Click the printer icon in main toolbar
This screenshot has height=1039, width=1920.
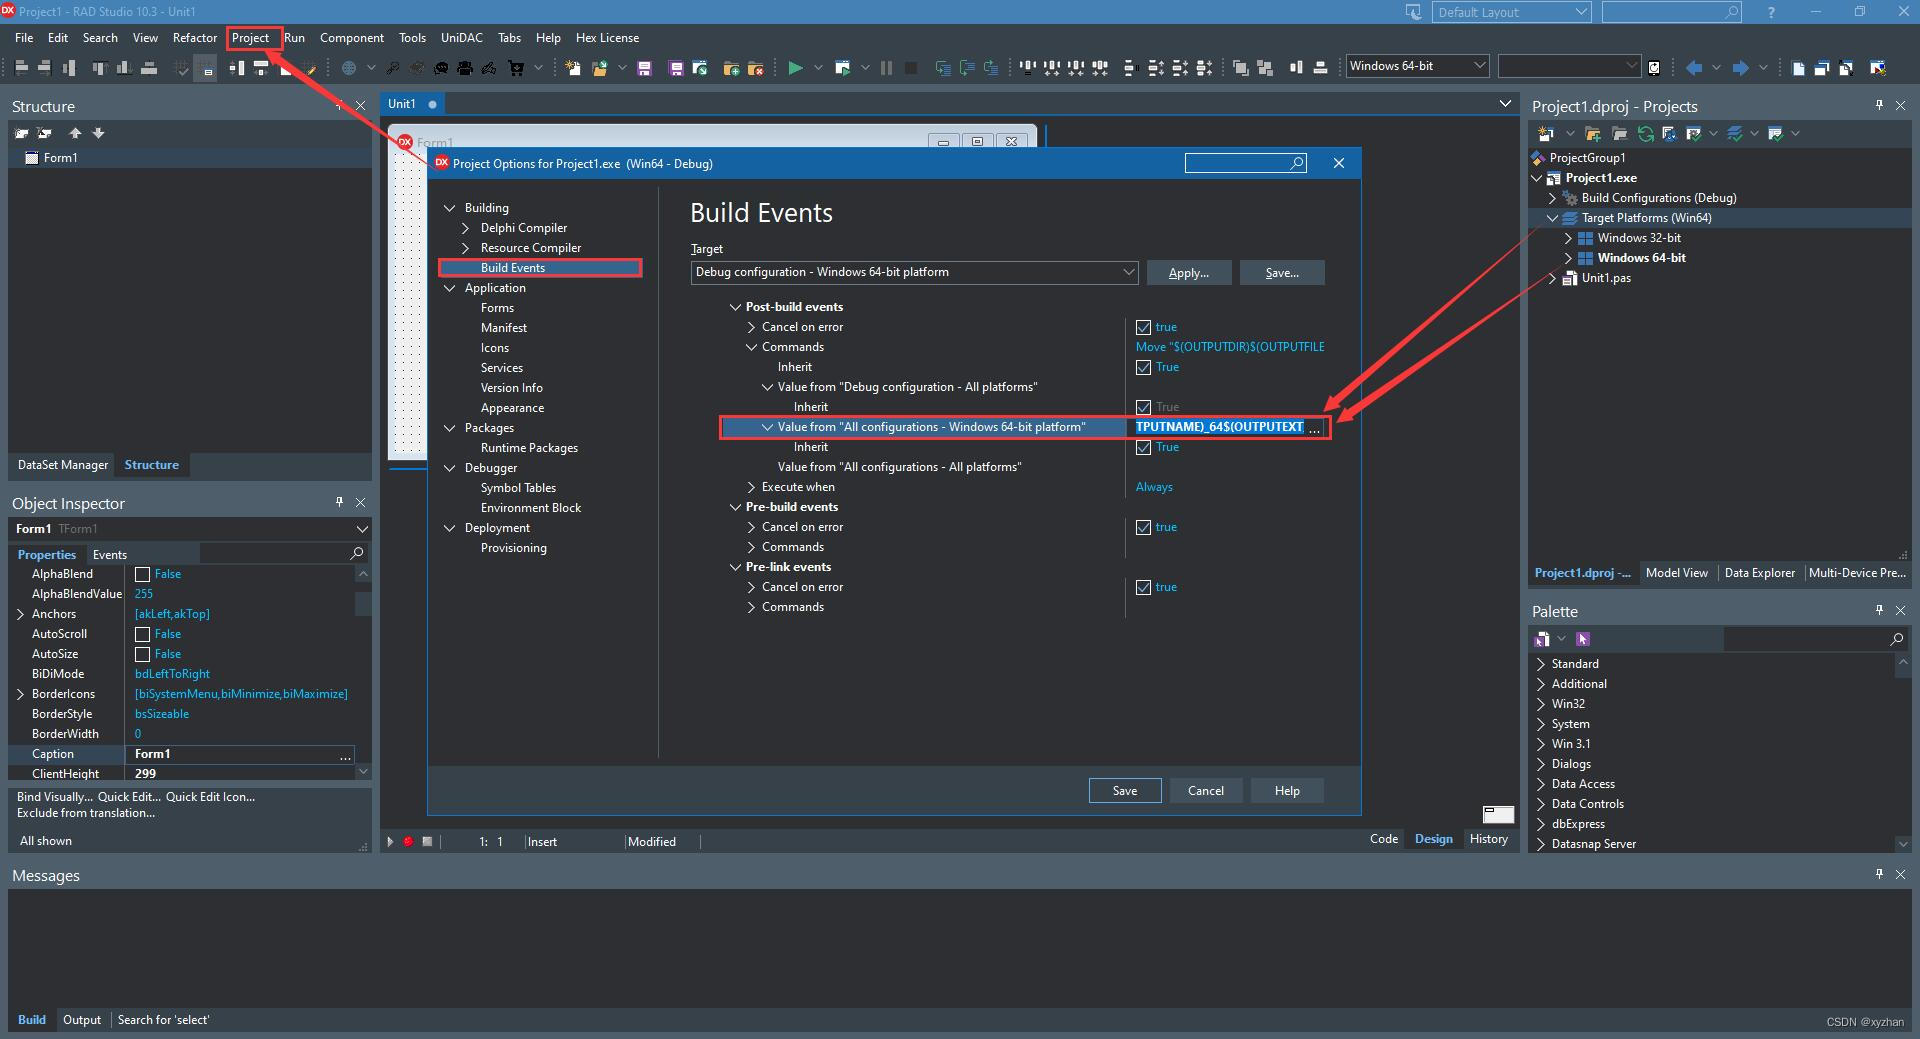point(465,68)
